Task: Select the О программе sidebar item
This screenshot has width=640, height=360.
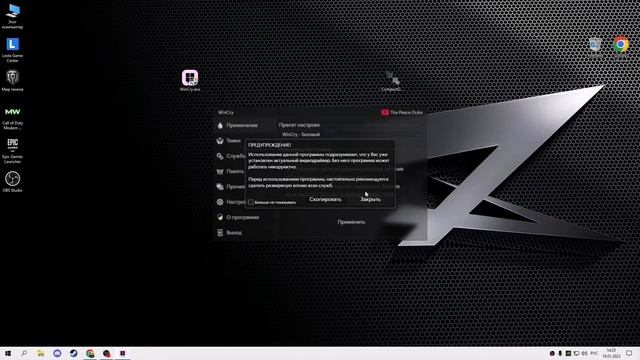Action: 243,218
